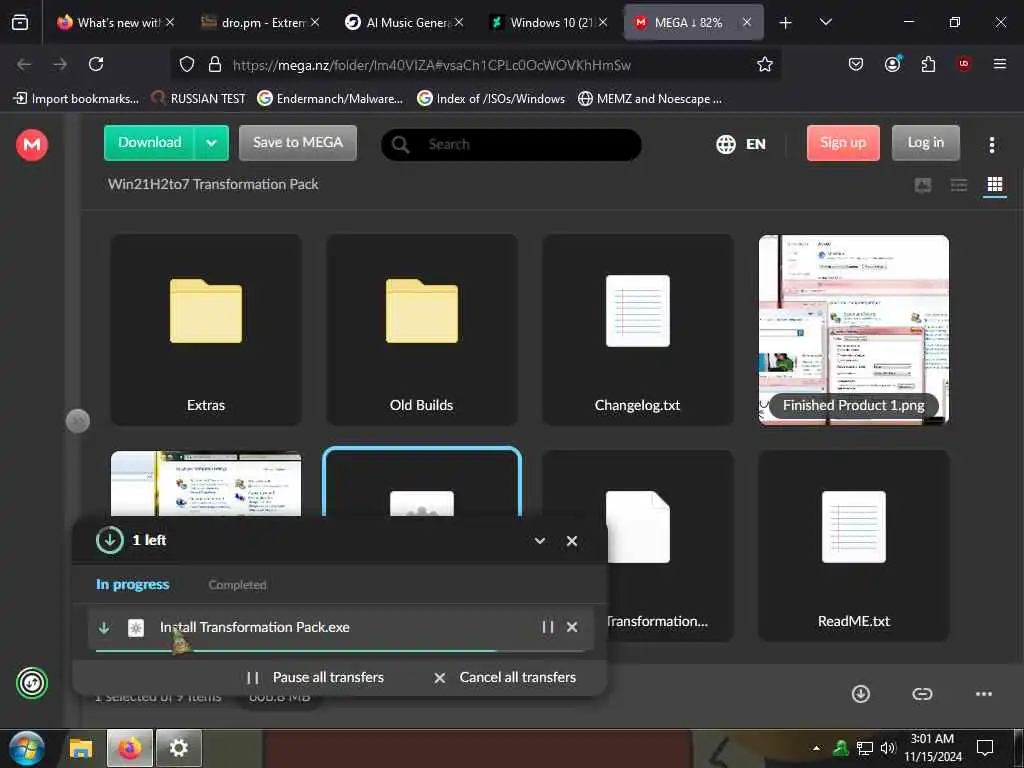Image resolution: width=1024 pixels, height=768 pixels.
Task: Click the MEGA logo icon
Action: coord(32,144)
